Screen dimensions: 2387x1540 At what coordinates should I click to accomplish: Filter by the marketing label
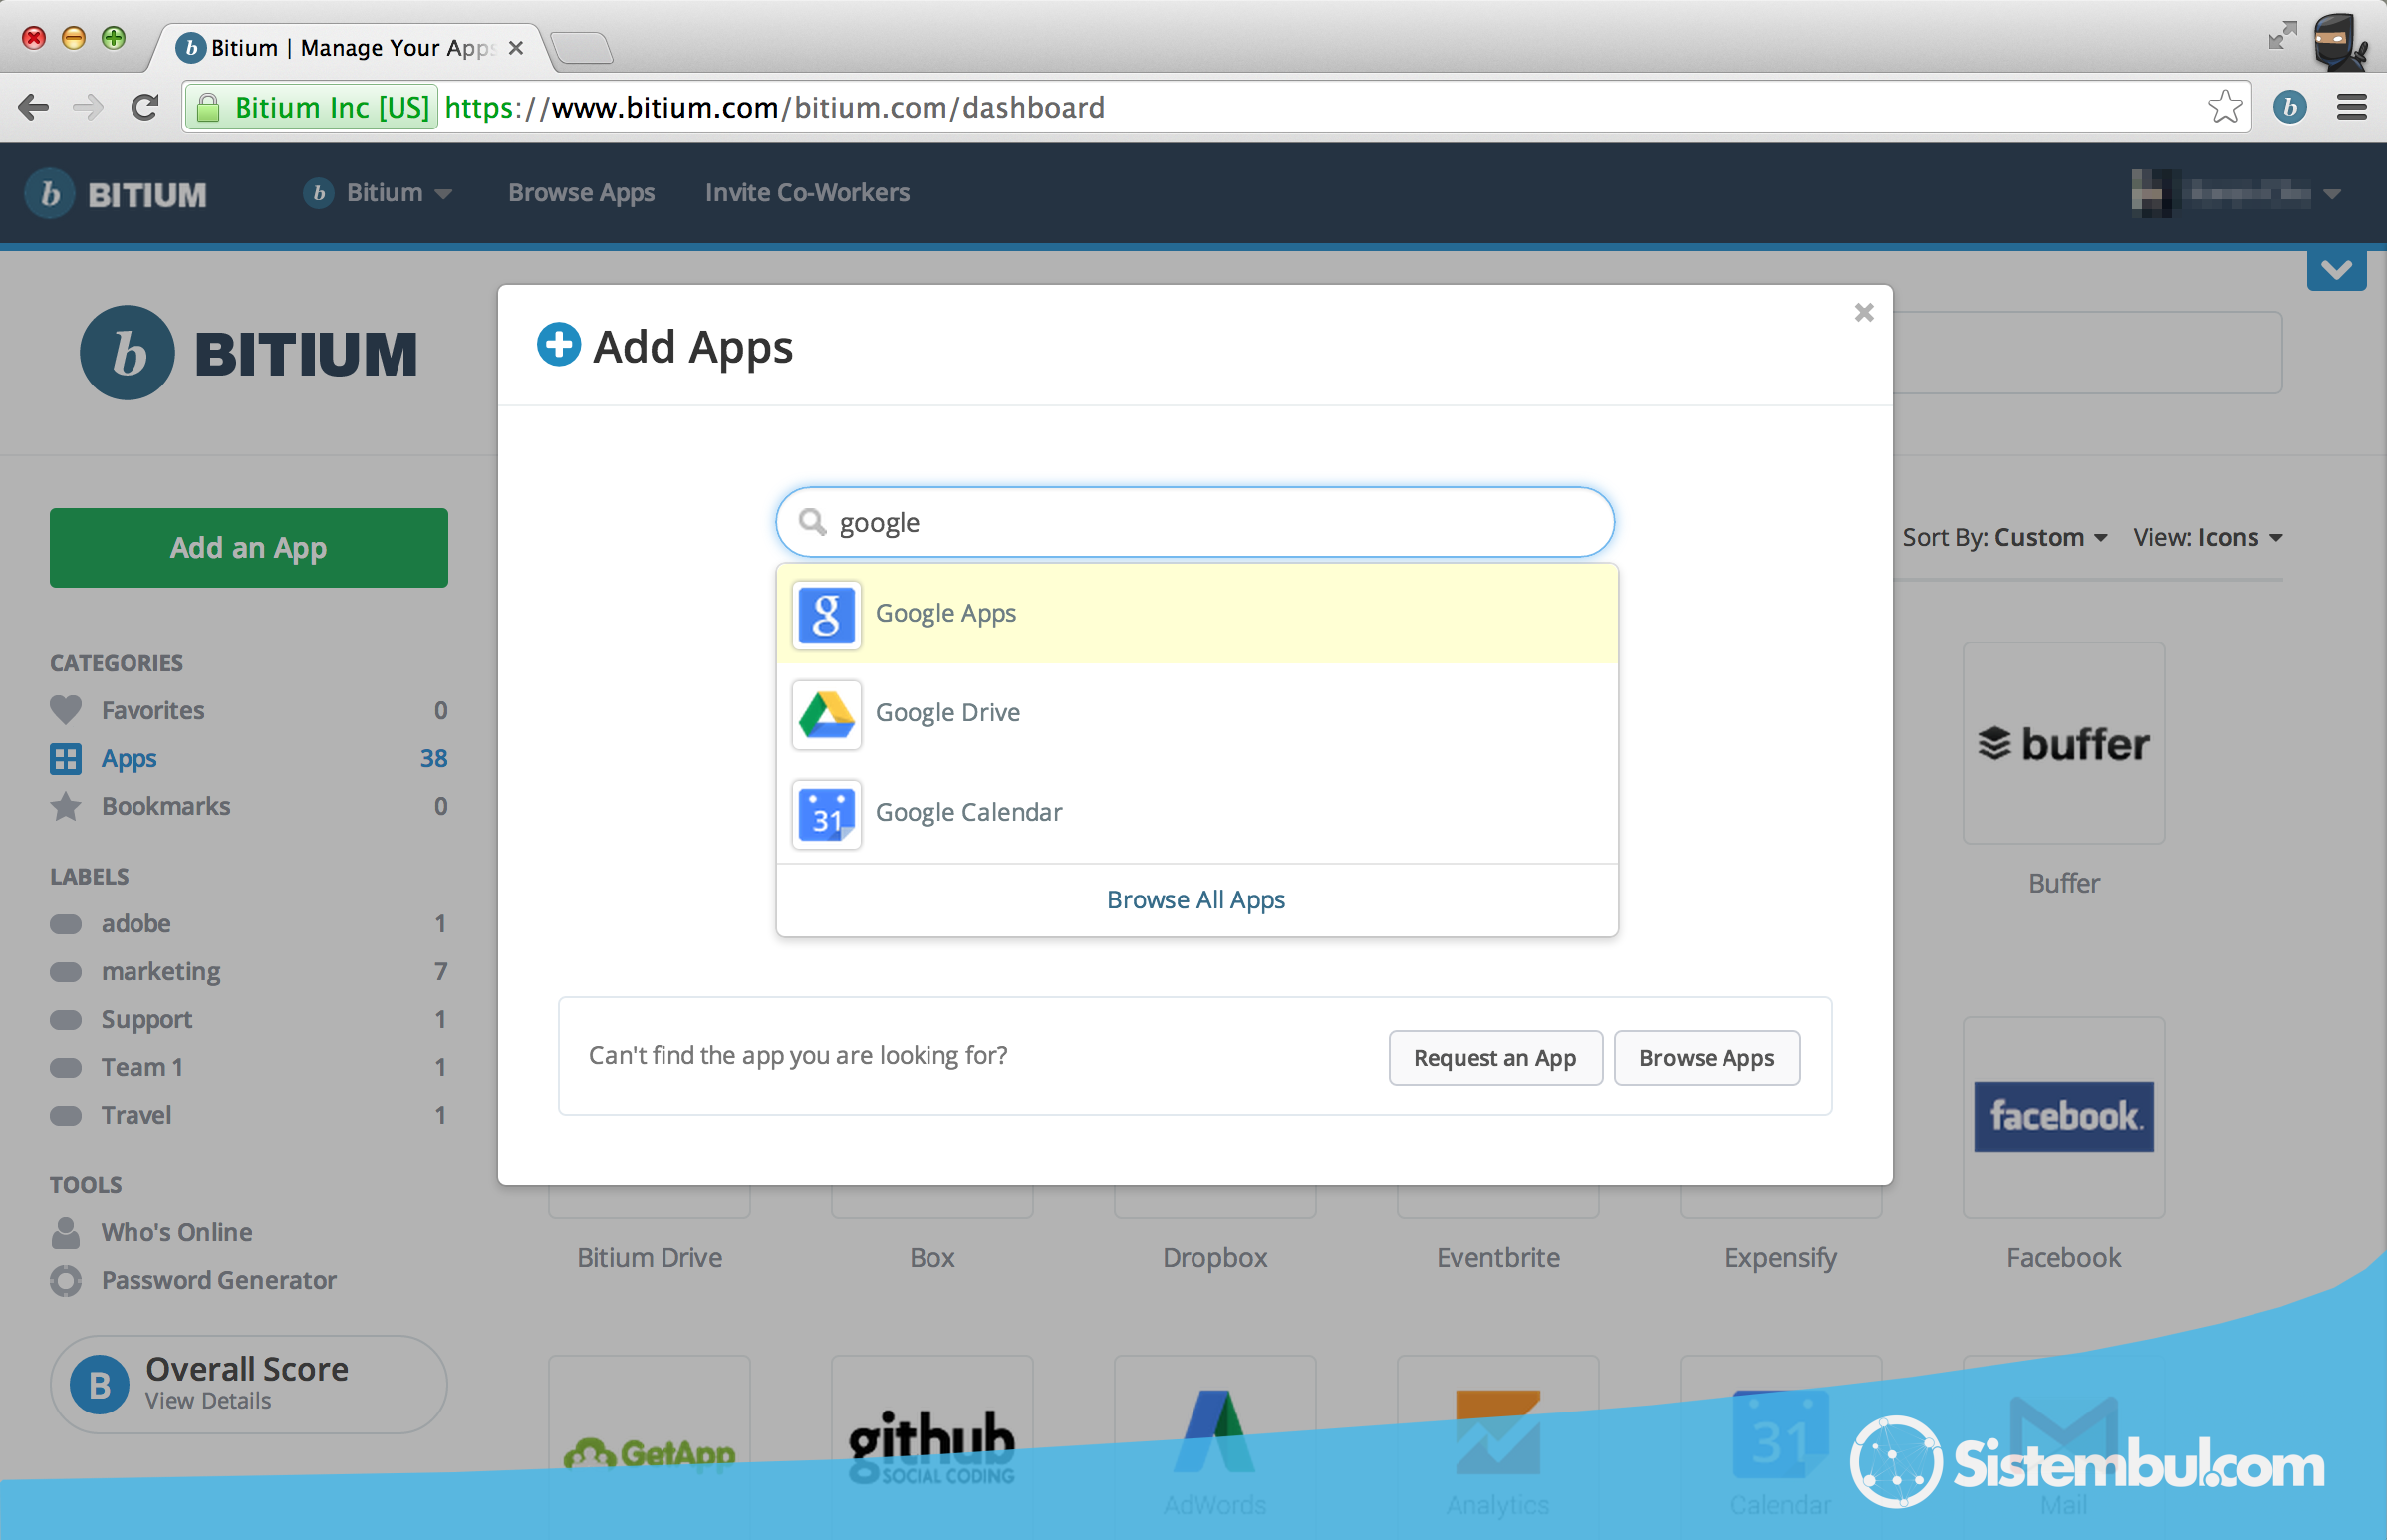249,972
